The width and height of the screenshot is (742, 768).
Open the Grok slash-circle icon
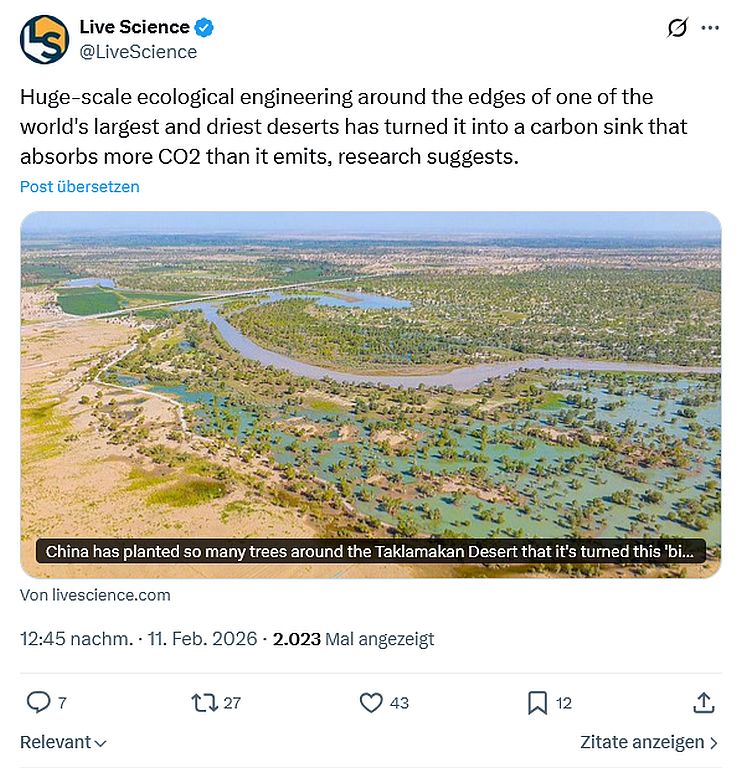[x=677, y=28]
